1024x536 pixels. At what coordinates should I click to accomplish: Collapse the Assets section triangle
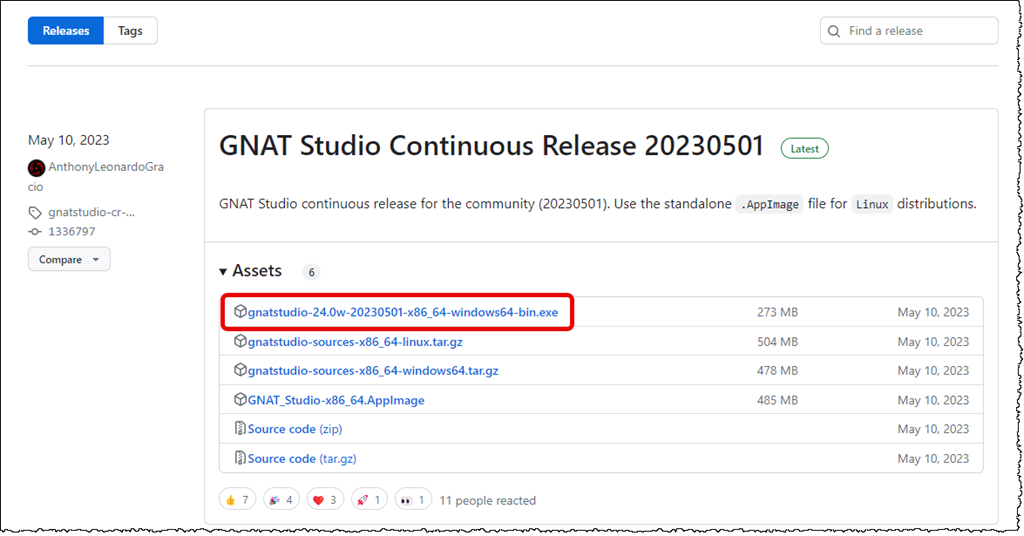(223, 272)
